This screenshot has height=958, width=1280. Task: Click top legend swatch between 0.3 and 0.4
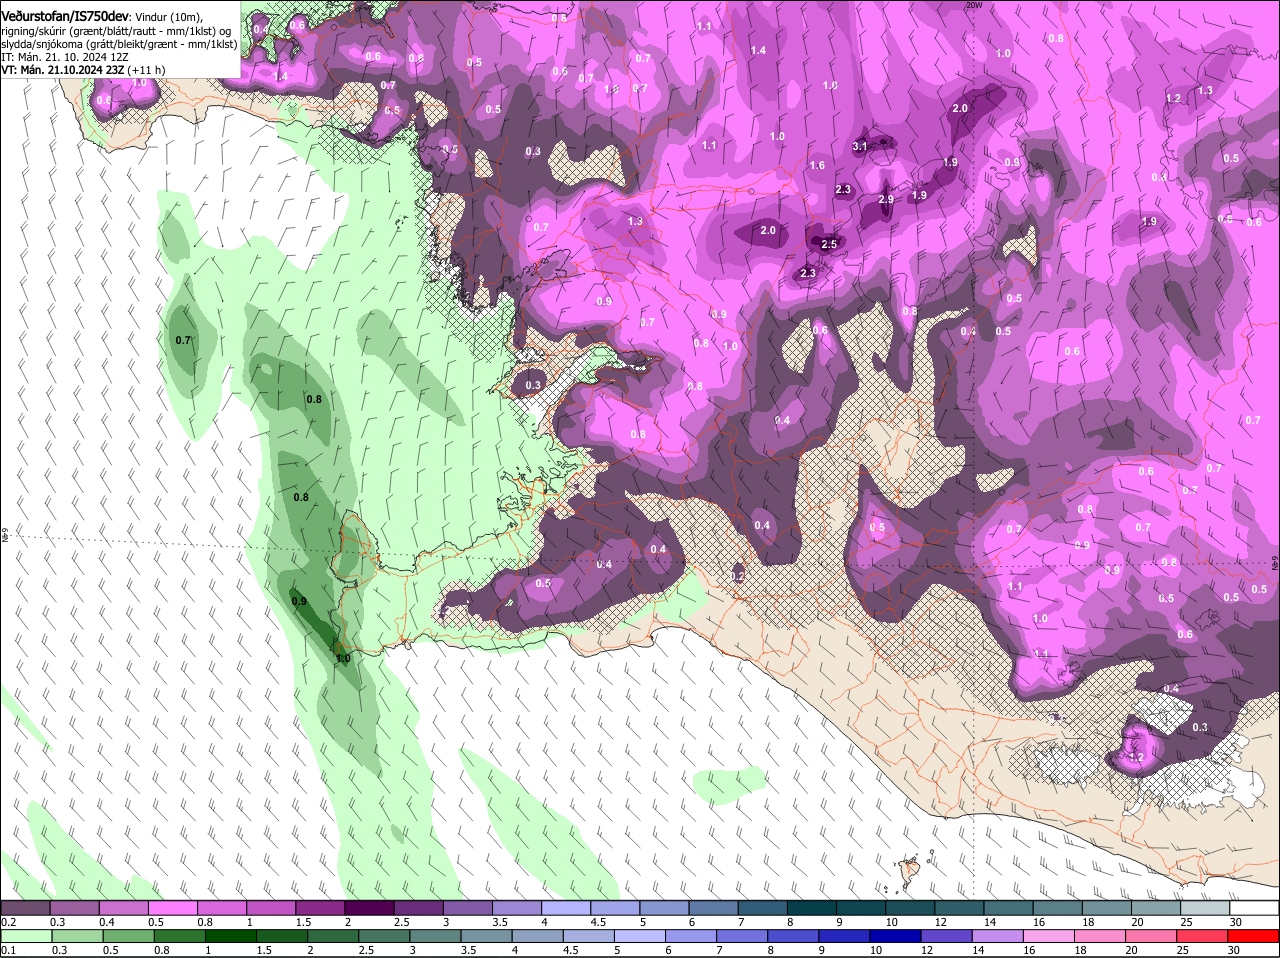pos(75,907)
